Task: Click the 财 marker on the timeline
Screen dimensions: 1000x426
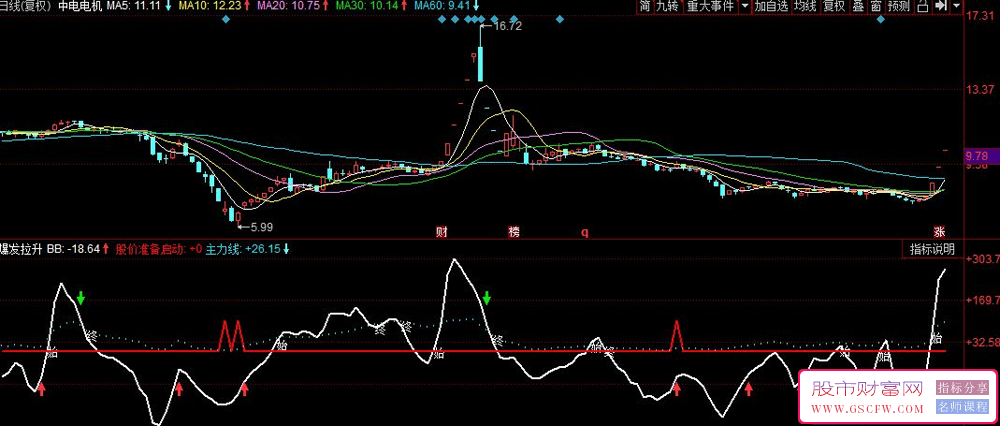Action: 440,231
